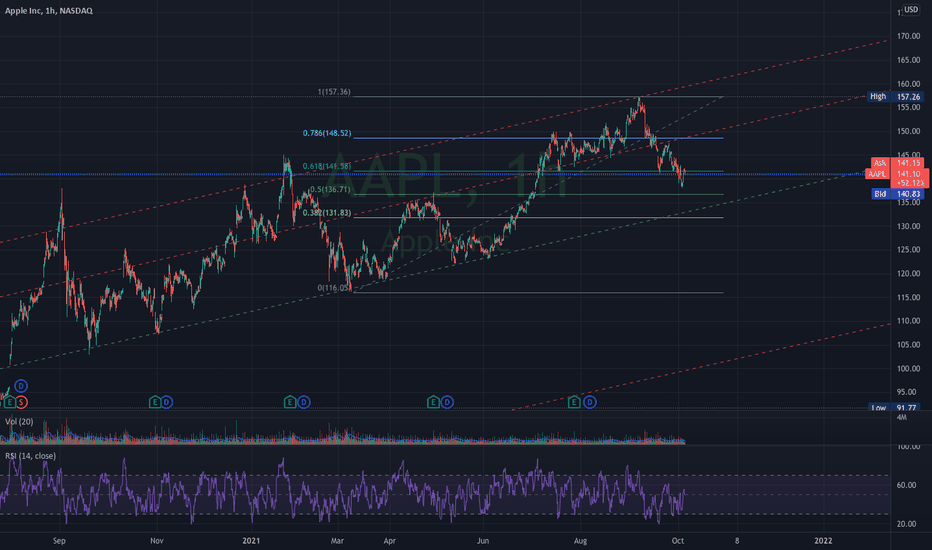Viewport: 932px width, 550px height.
Task: Click the 170.00 price axis label
Action: click(908, 36)
